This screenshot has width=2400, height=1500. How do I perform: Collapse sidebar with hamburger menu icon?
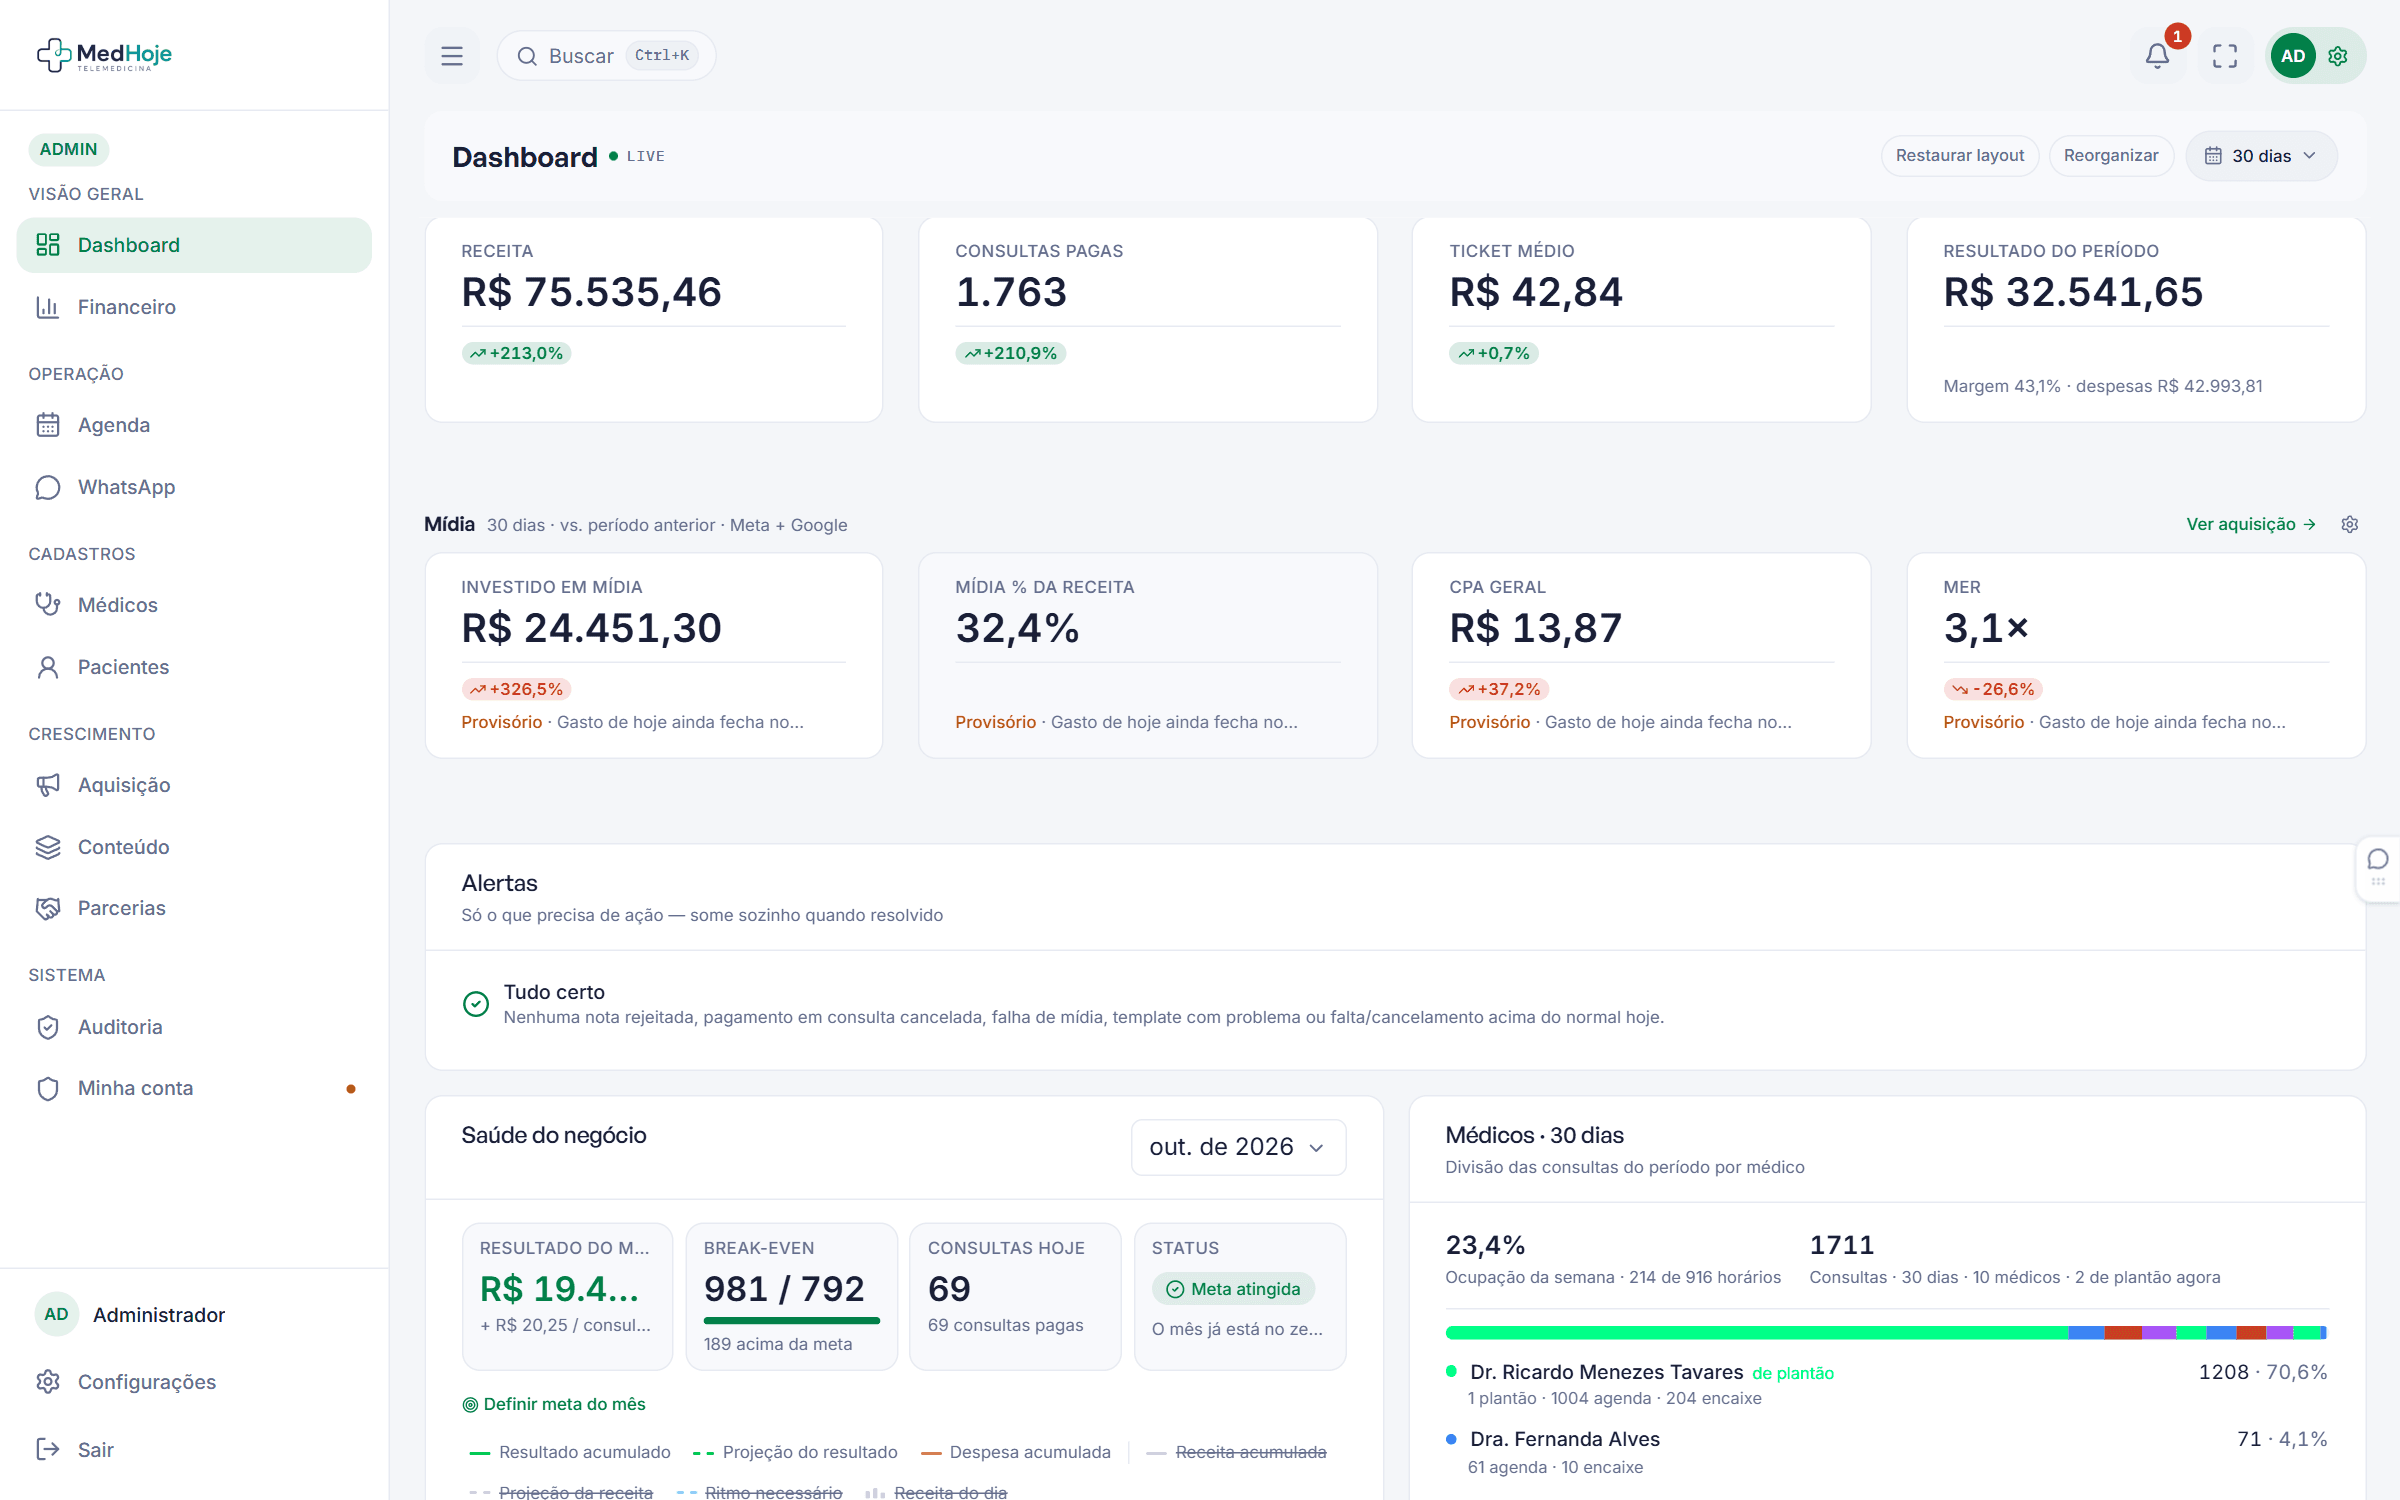point(452,56)
